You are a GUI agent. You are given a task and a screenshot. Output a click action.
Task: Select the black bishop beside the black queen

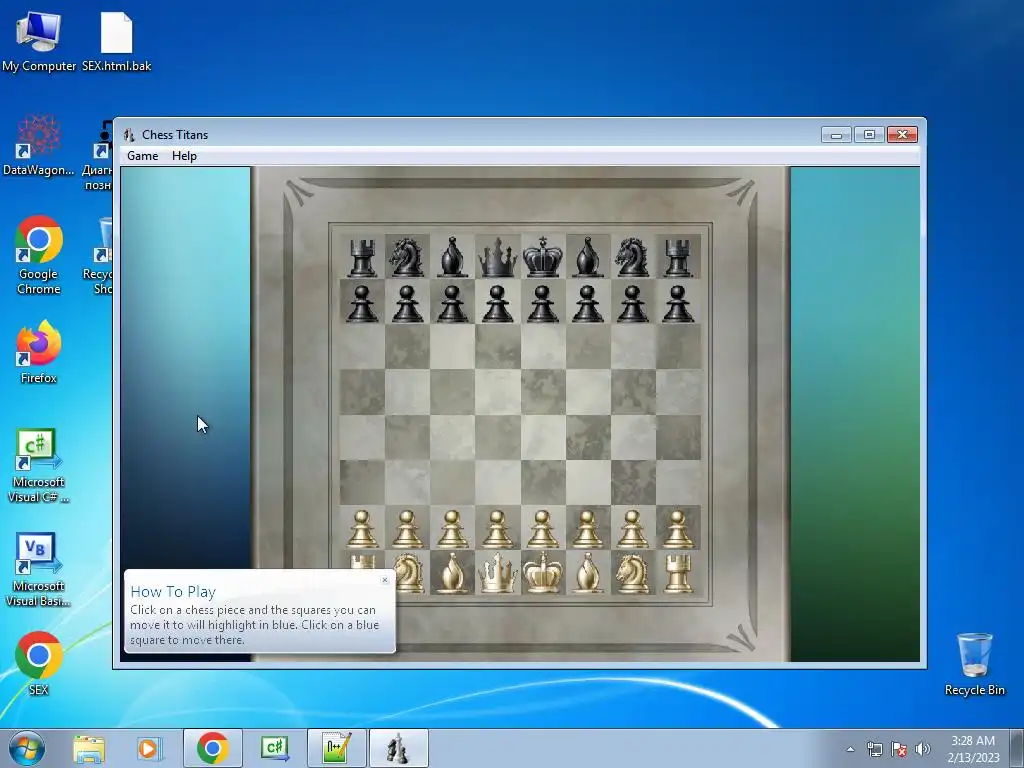point(453,257)
